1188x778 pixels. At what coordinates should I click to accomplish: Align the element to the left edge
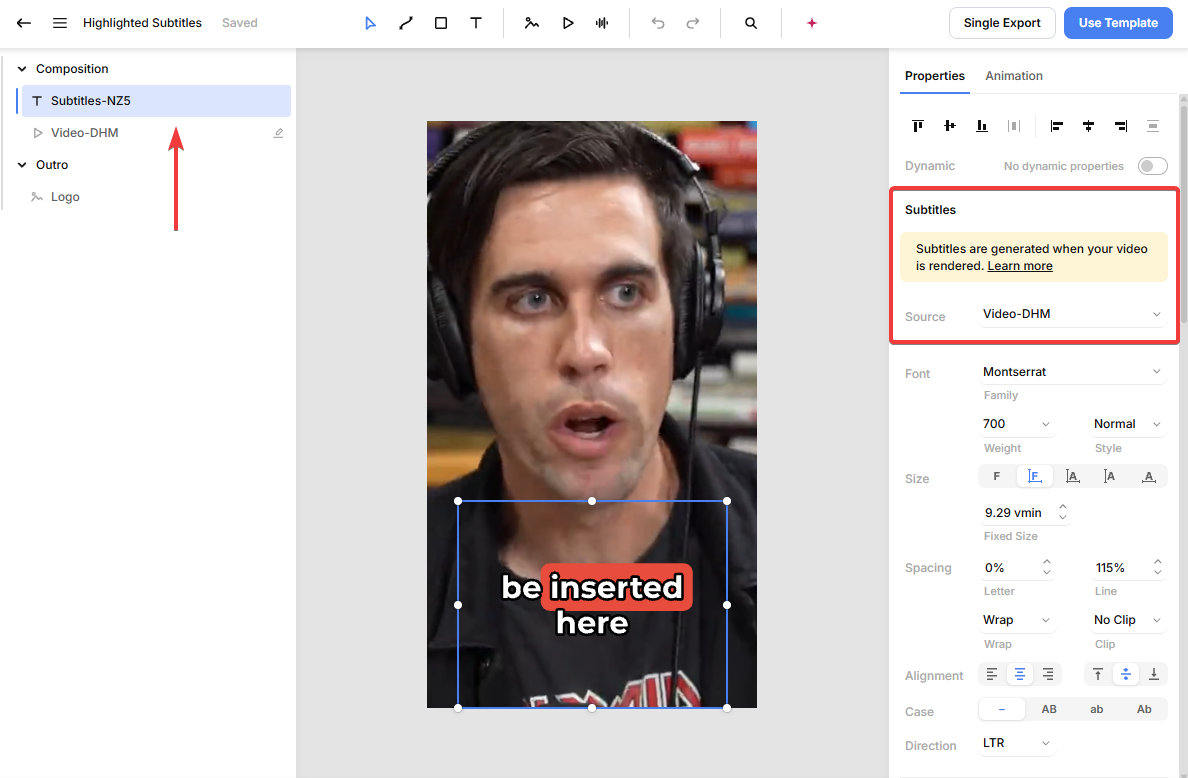click(1056, 126)
